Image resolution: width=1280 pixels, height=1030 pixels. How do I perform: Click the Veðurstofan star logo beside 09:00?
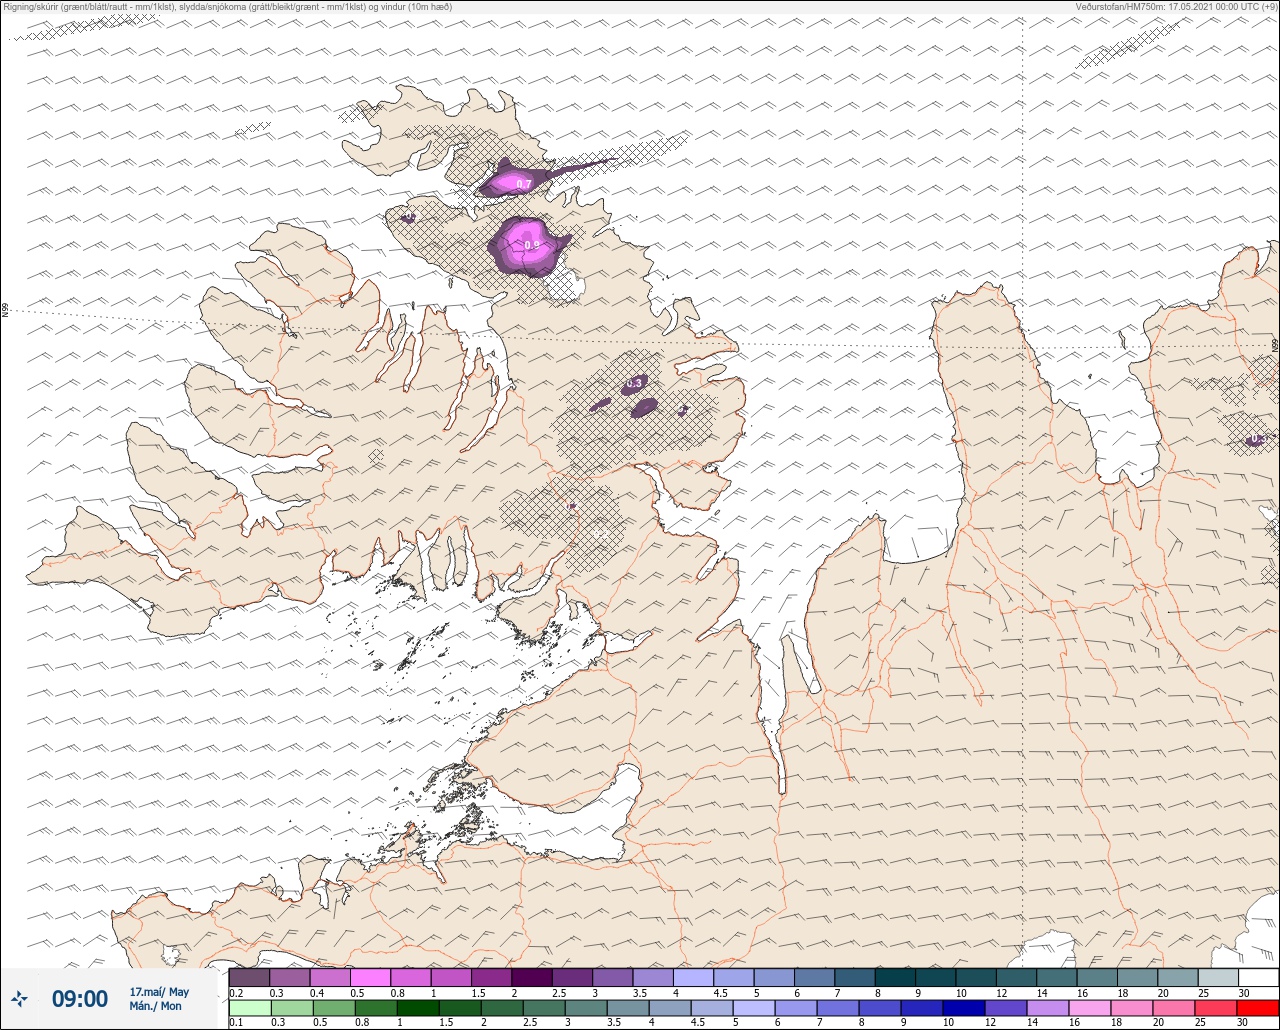click(x=19, y=998)
